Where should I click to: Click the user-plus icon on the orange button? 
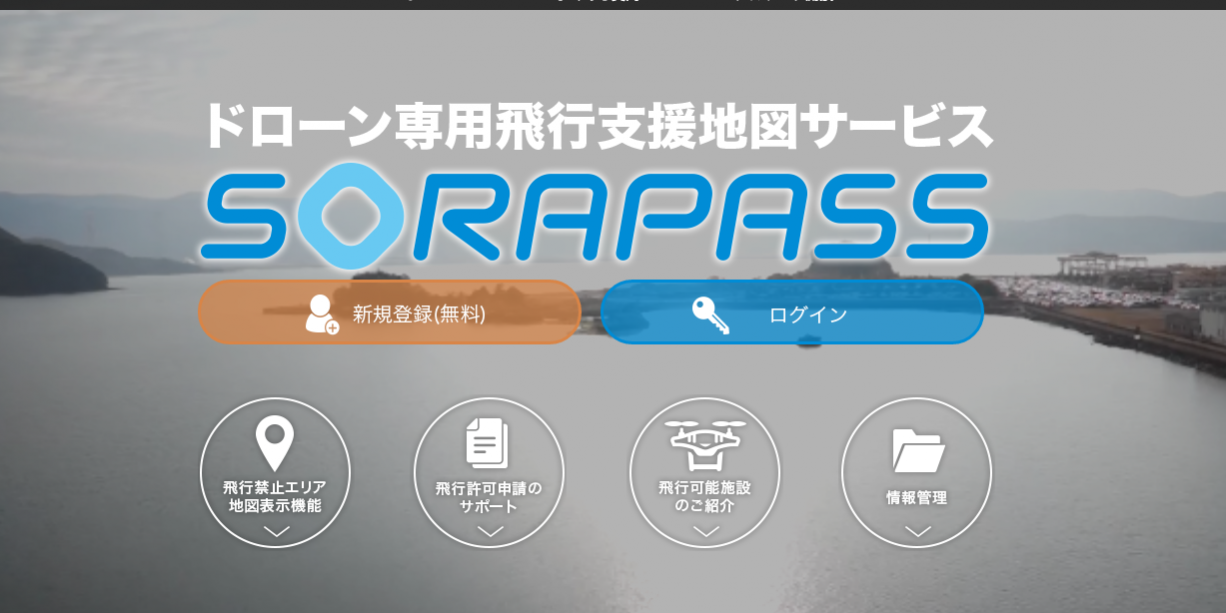(321, 314)
